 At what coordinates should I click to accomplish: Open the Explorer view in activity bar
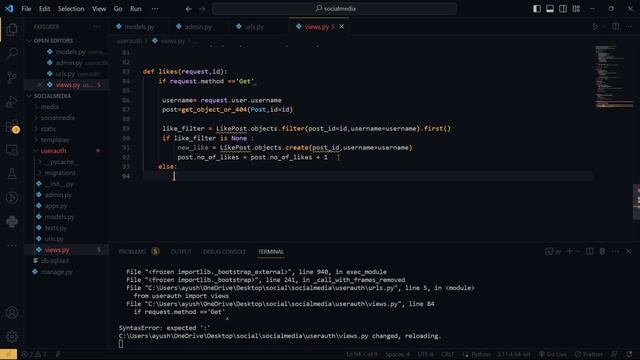tap(12, 29)
